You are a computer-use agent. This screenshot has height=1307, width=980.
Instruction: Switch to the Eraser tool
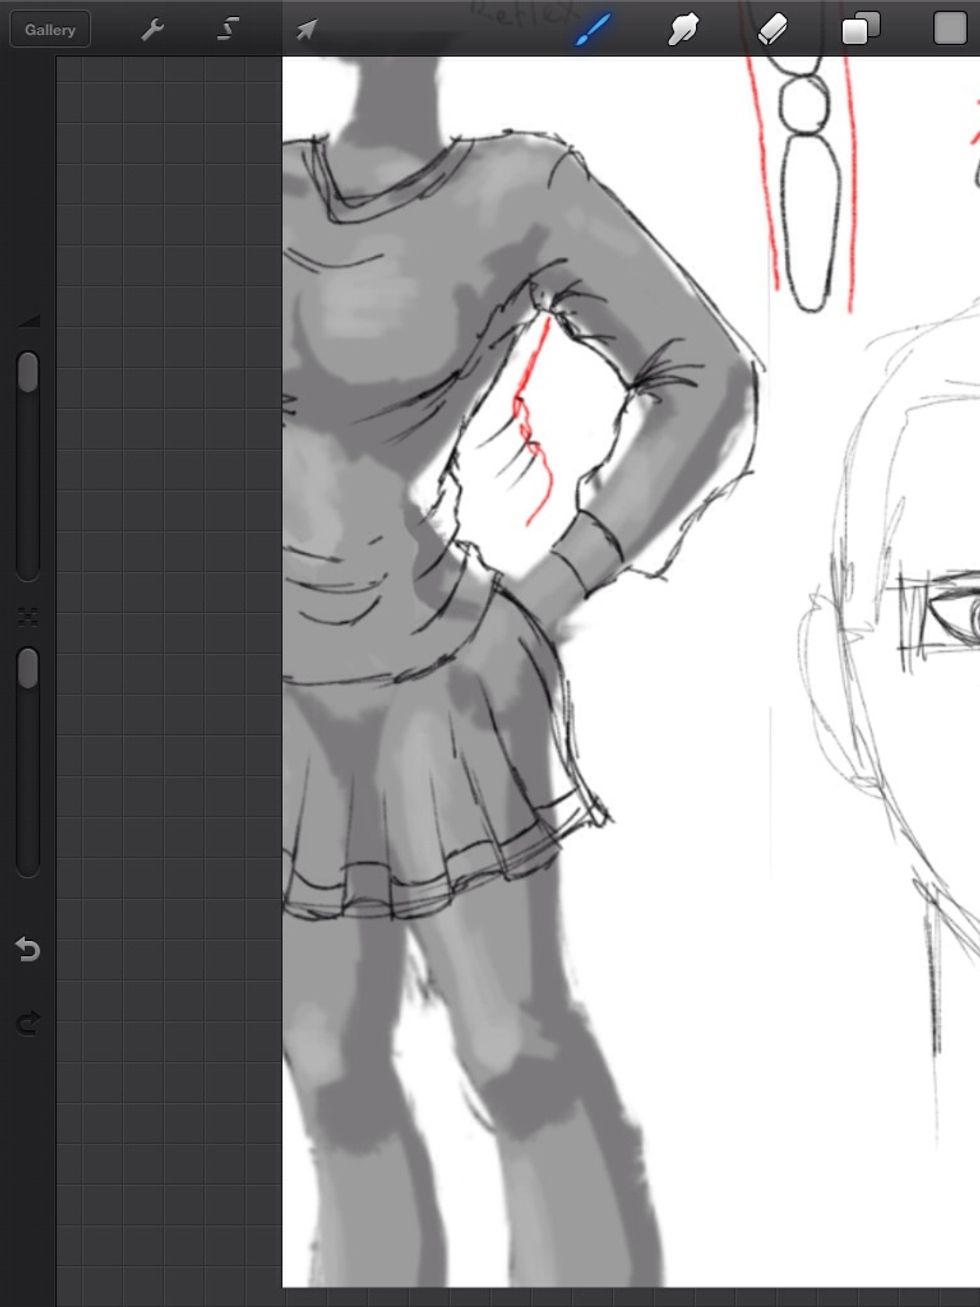[x=772, y=30]
